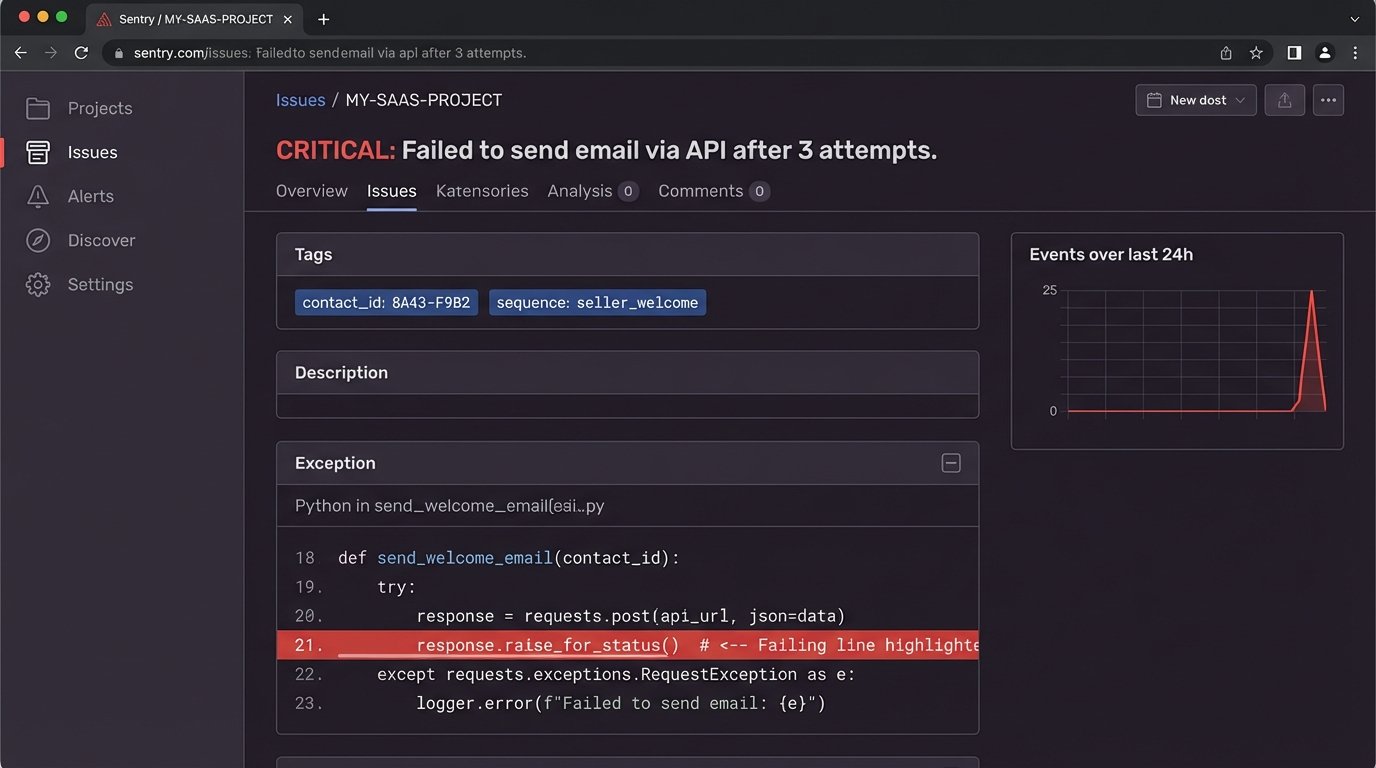
Task: Reload the page in browser
Action: (81, 53)
